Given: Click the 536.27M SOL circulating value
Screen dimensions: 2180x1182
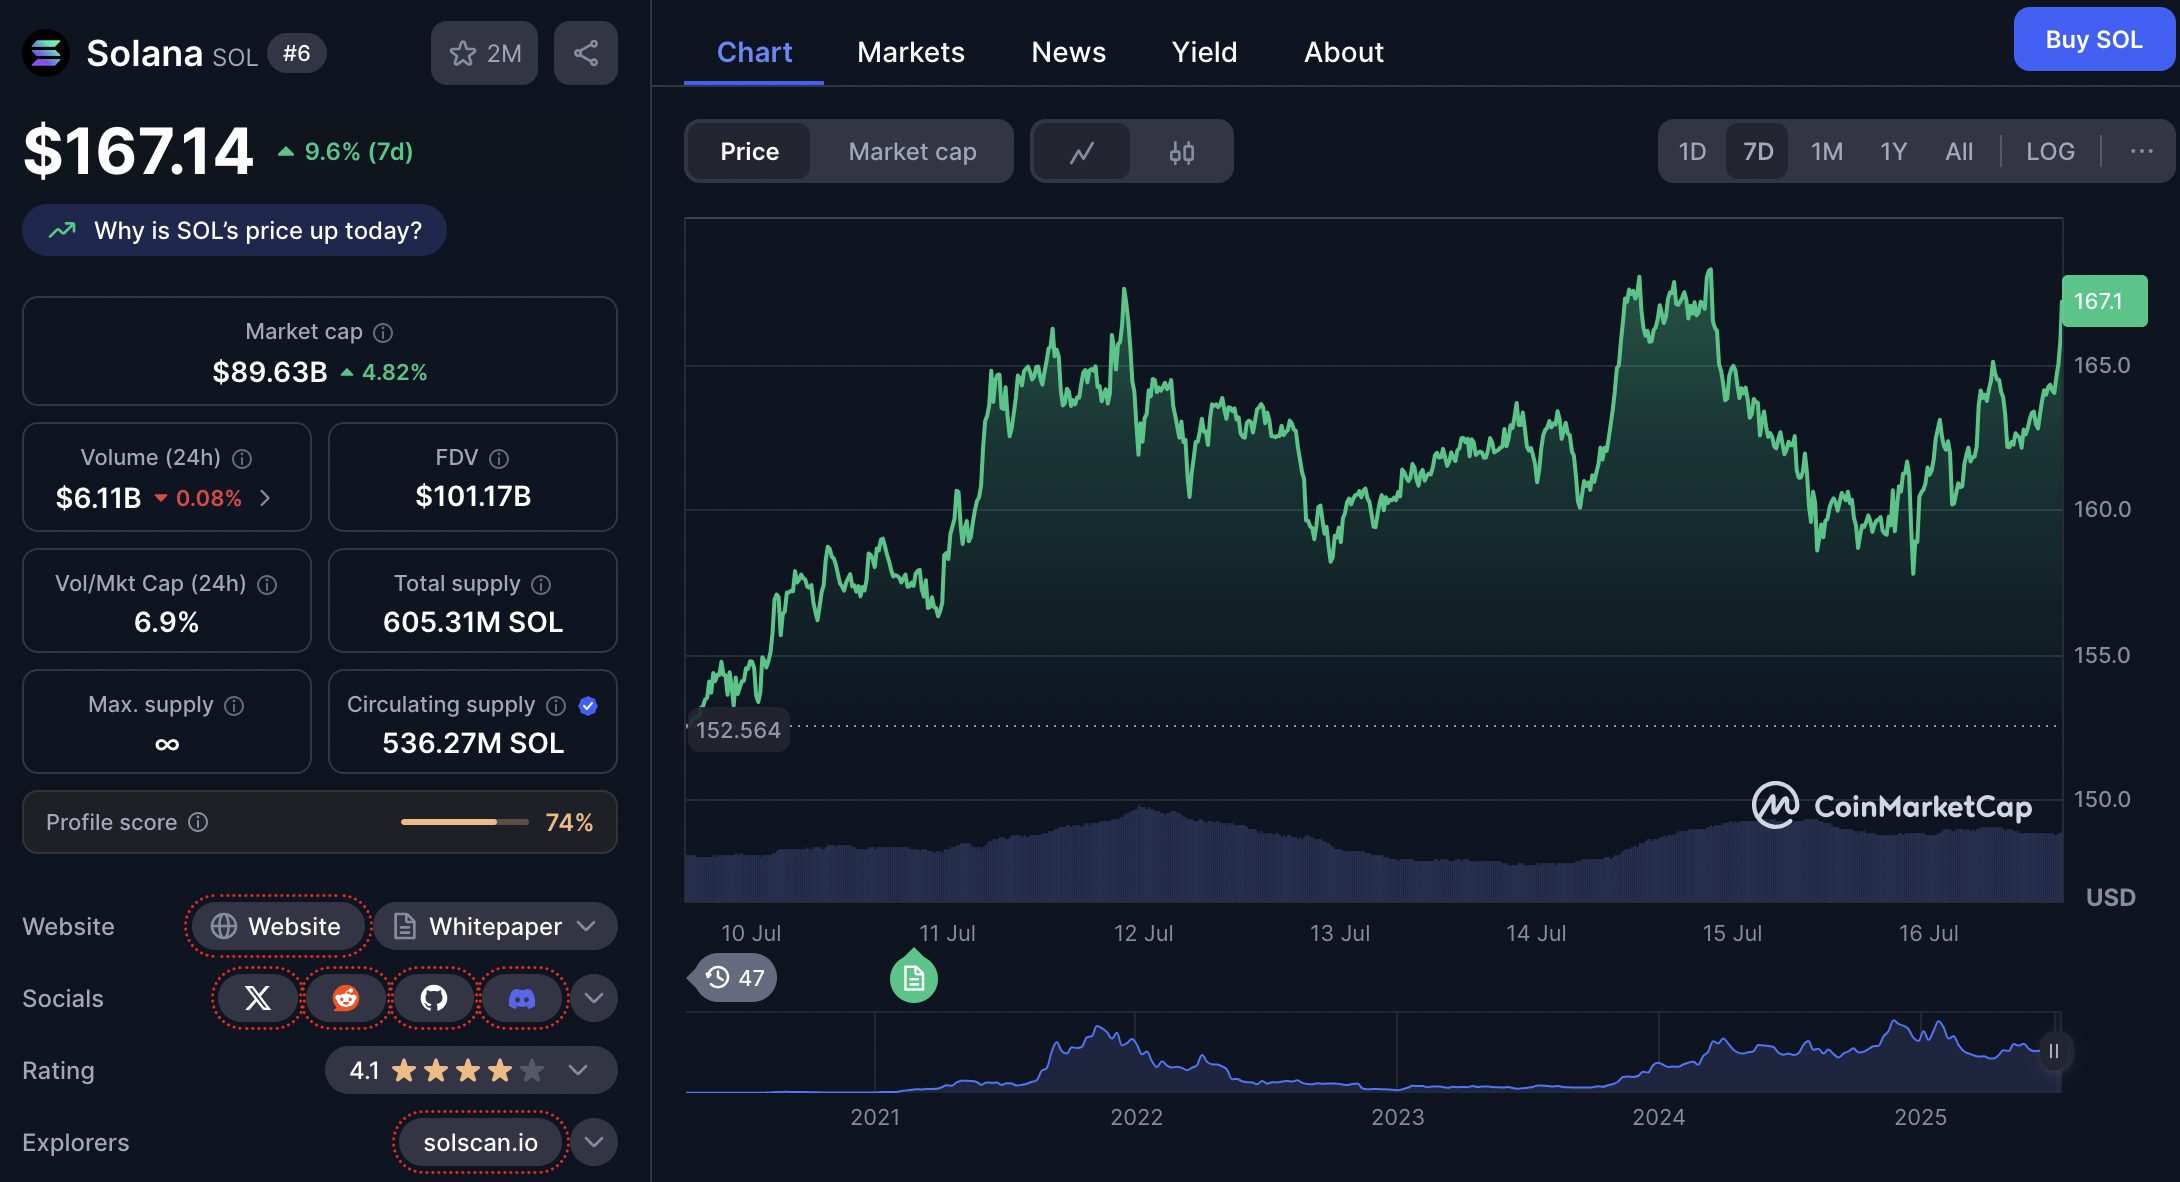Looking at the screenshot, I should pos(473,743).
